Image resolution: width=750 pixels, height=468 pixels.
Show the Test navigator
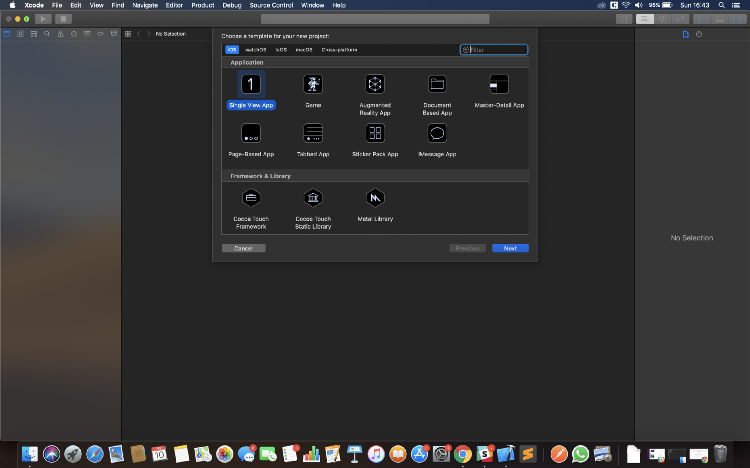[74, 34]
